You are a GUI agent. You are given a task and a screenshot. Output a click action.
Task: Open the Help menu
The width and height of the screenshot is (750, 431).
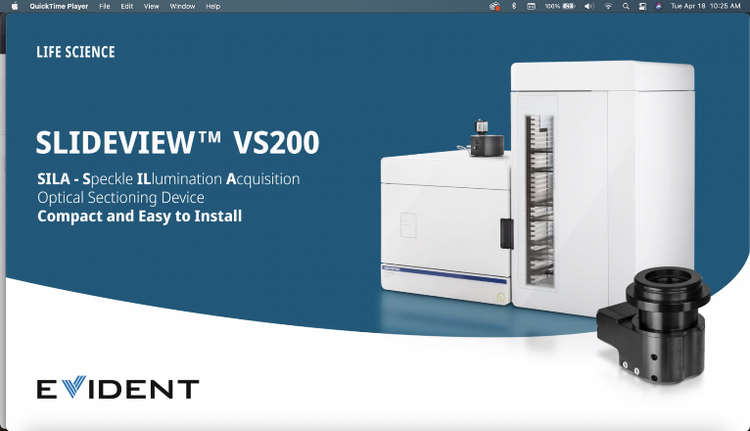[x=213, y=6]
